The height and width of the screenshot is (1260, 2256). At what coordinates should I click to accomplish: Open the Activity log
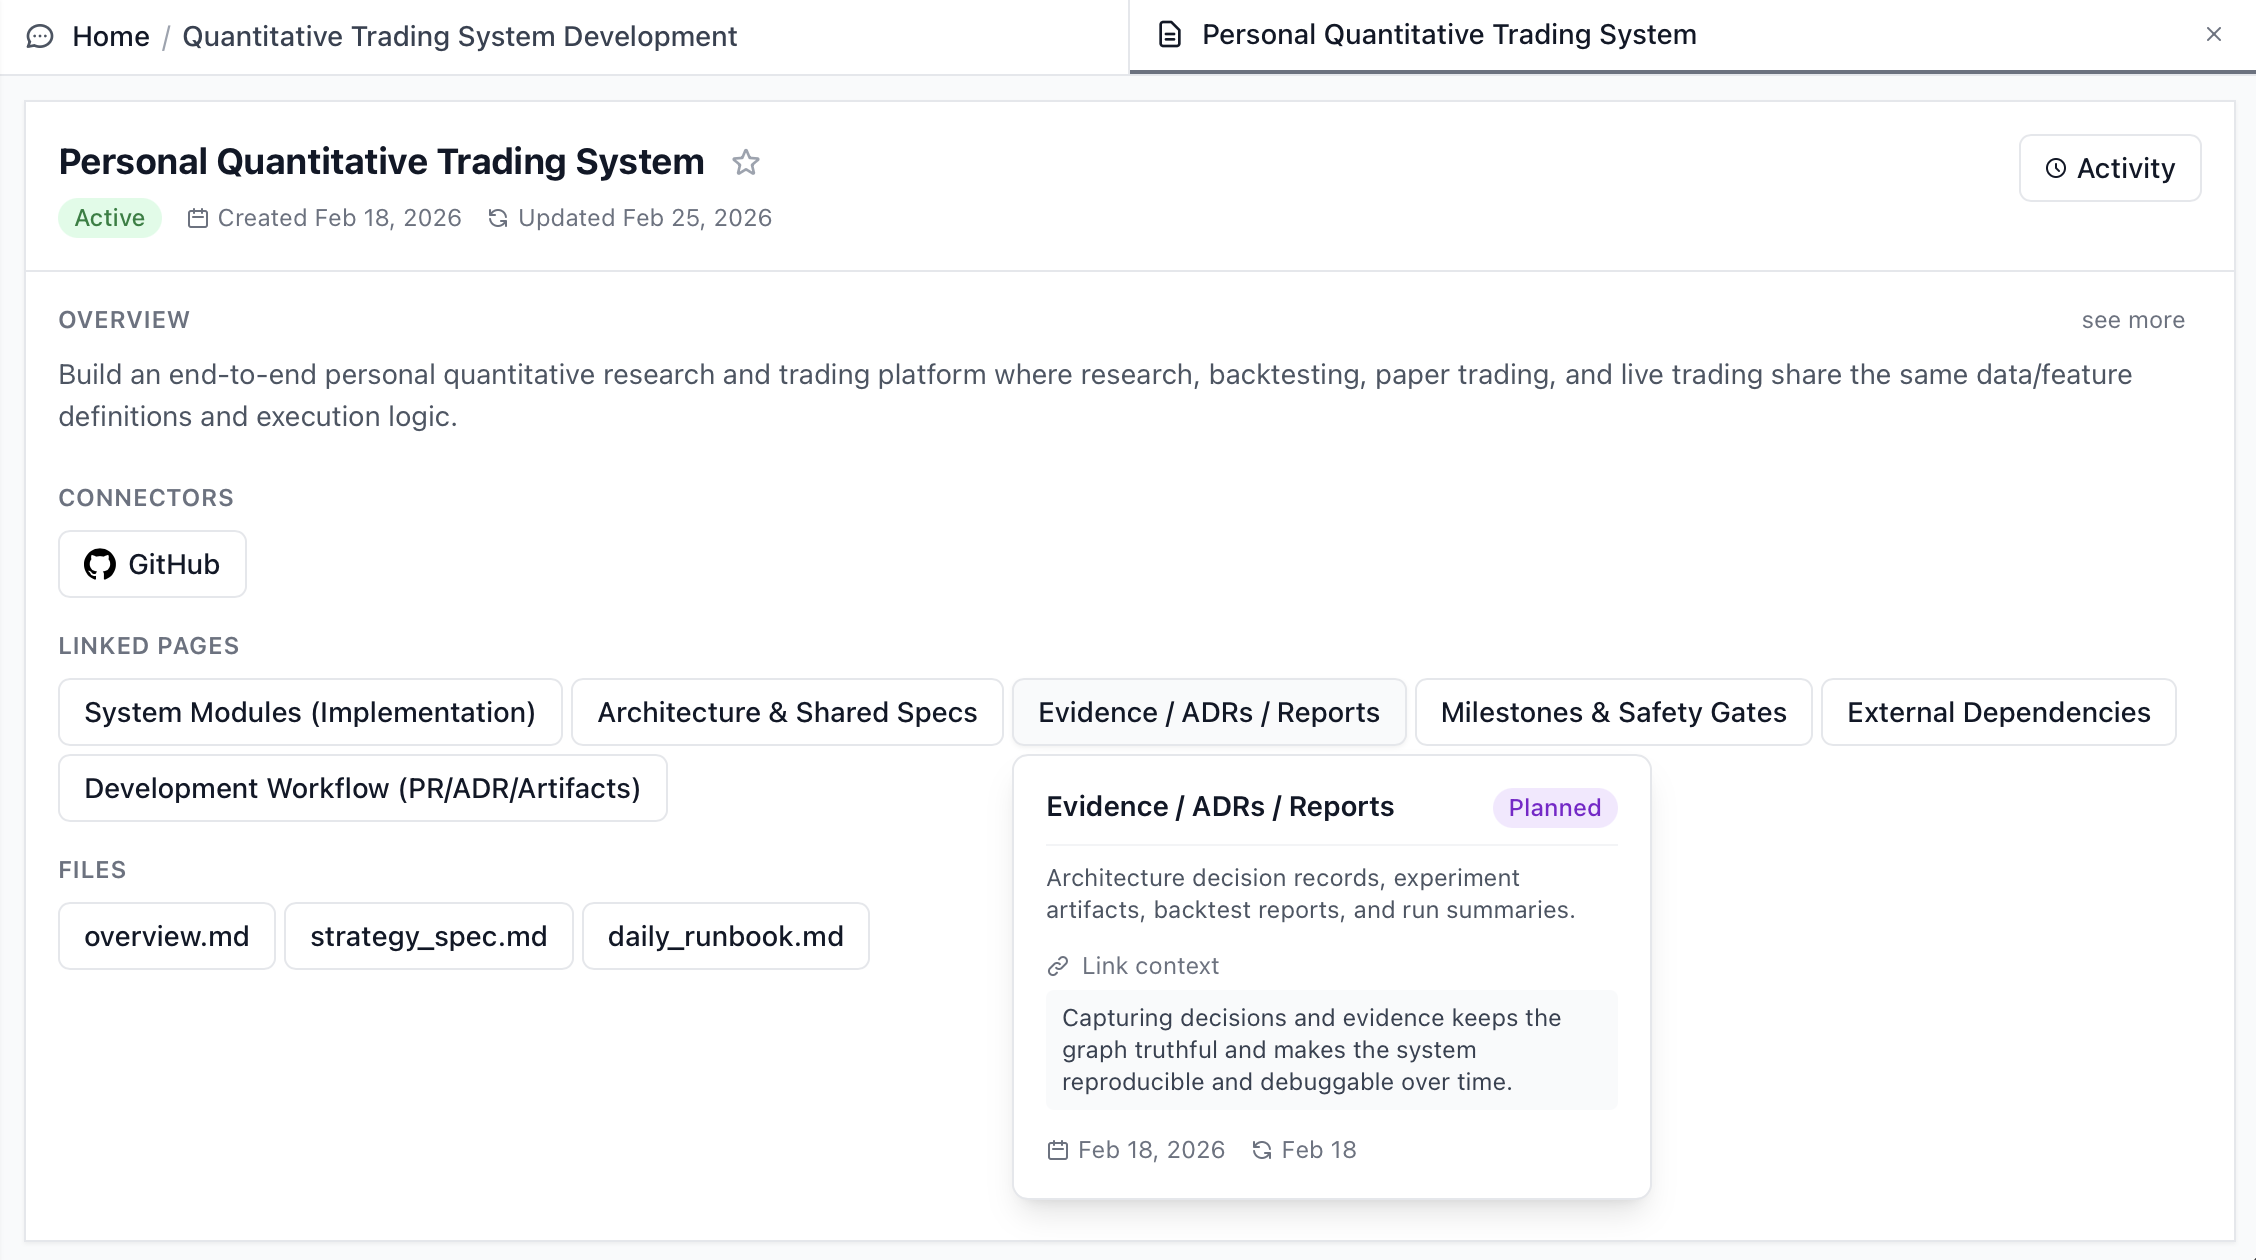point(2109,168)
